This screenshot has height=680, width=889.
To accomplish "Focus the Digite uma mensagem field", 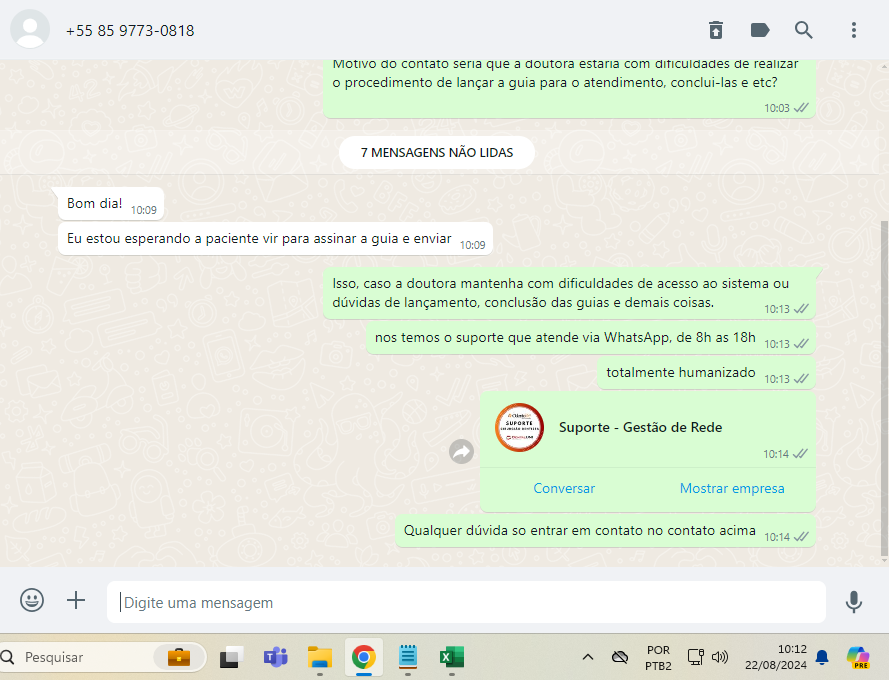I will tap(466, 602).
